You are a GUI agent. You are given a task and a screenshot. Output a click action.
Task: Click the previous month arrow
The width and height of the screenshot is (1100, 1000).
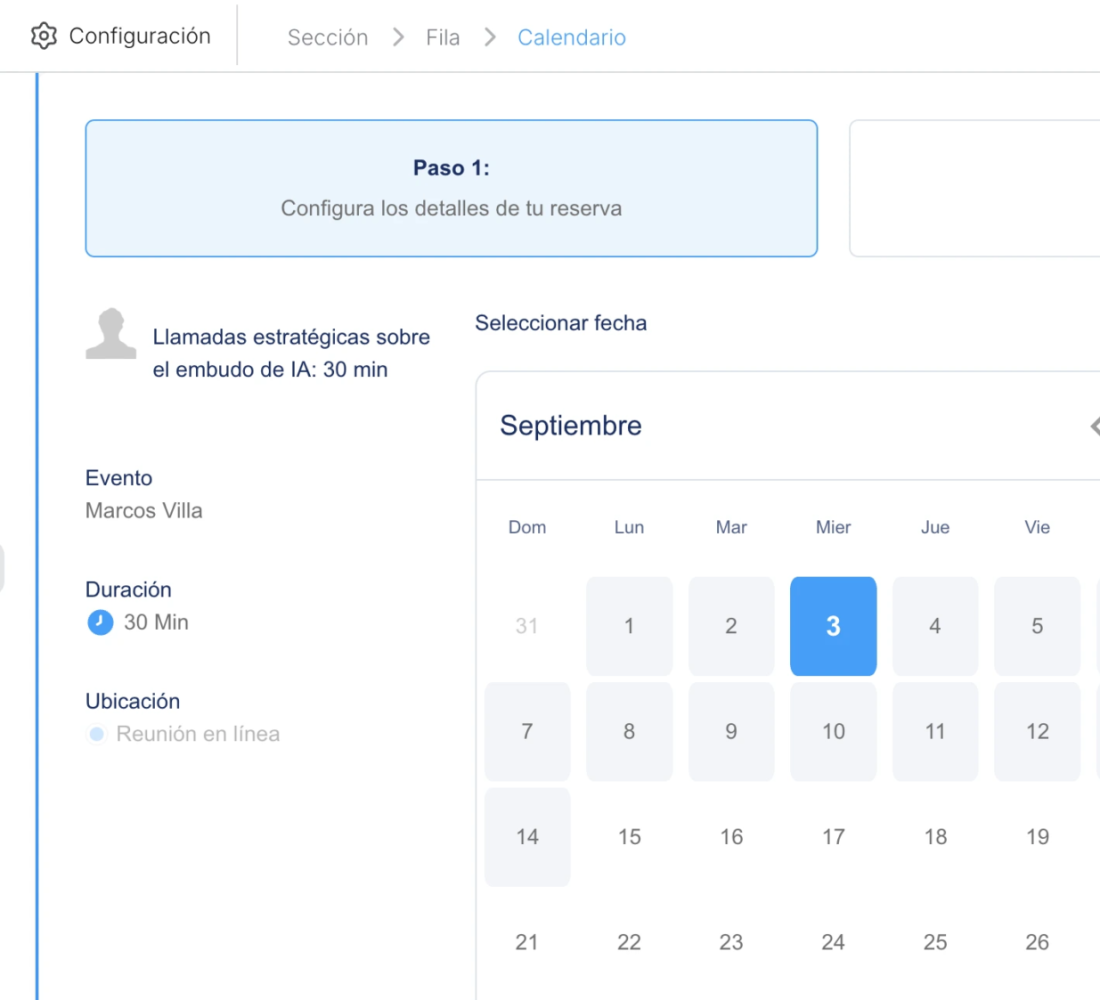pyautogui.click(x=1093, y=427)
